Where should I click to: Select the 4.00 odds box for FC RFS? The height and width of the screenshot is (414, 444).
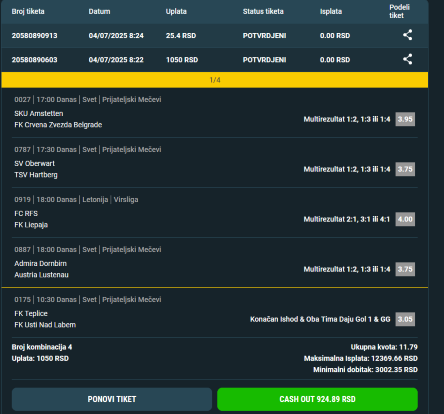pyautogui.click(x=405, y=219)
